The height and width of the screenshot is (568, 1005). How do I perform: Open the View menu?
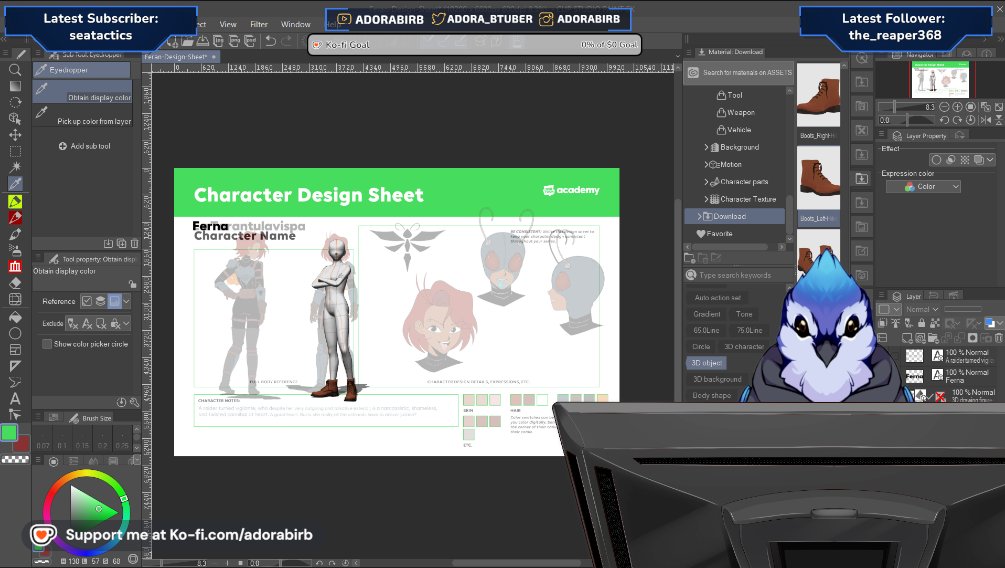click(228, 24)
